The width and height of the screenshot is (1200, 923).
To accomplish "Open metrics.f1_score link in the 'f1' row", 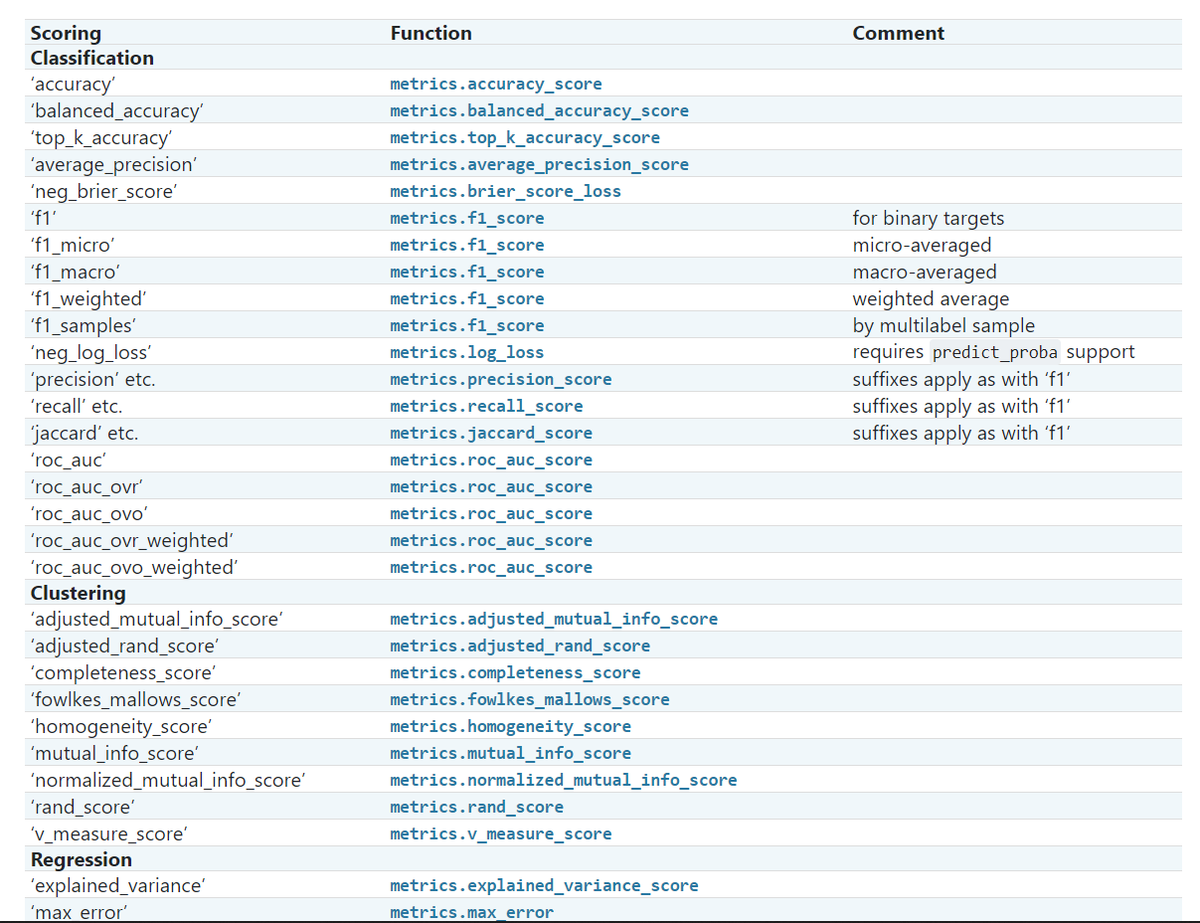I will click(467, 218).
